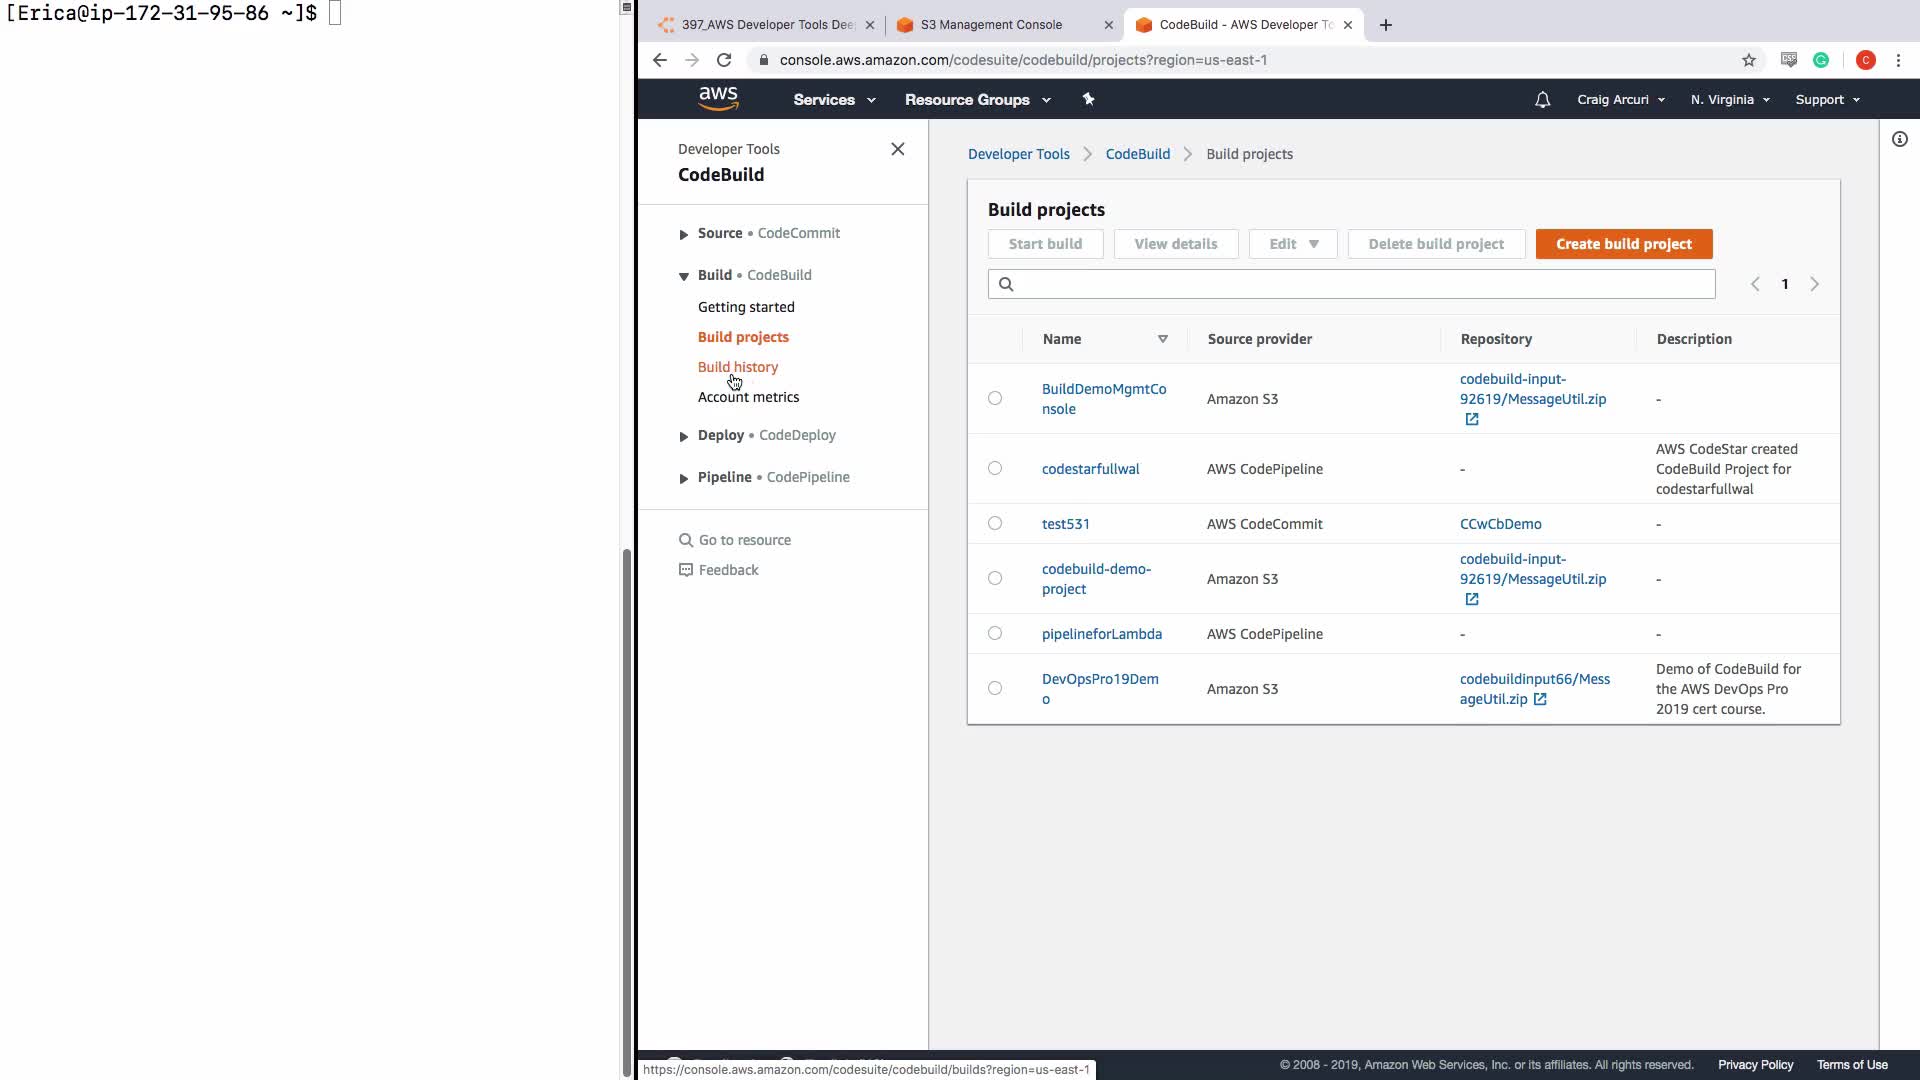1920x1080 pixels.
Task: Open DevOpsPro19Demo repository external link icon
Action: pos(1540,699)
